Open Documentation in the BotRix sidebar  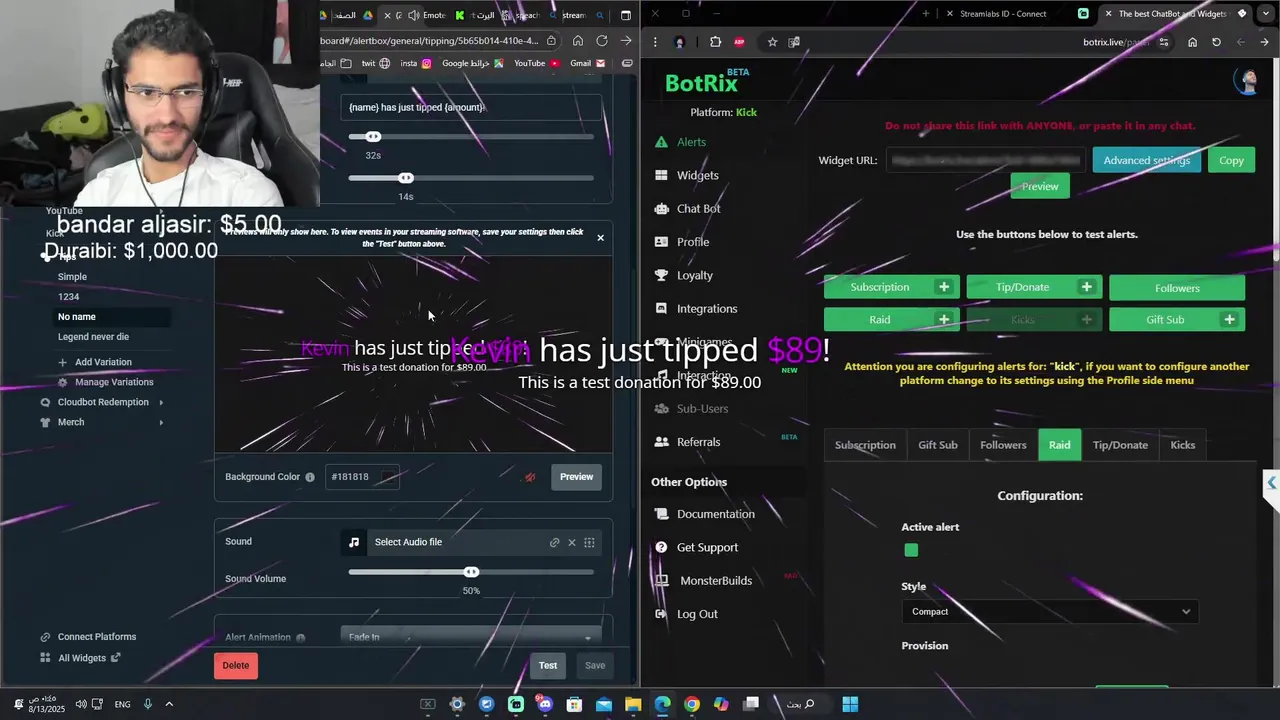715,514
